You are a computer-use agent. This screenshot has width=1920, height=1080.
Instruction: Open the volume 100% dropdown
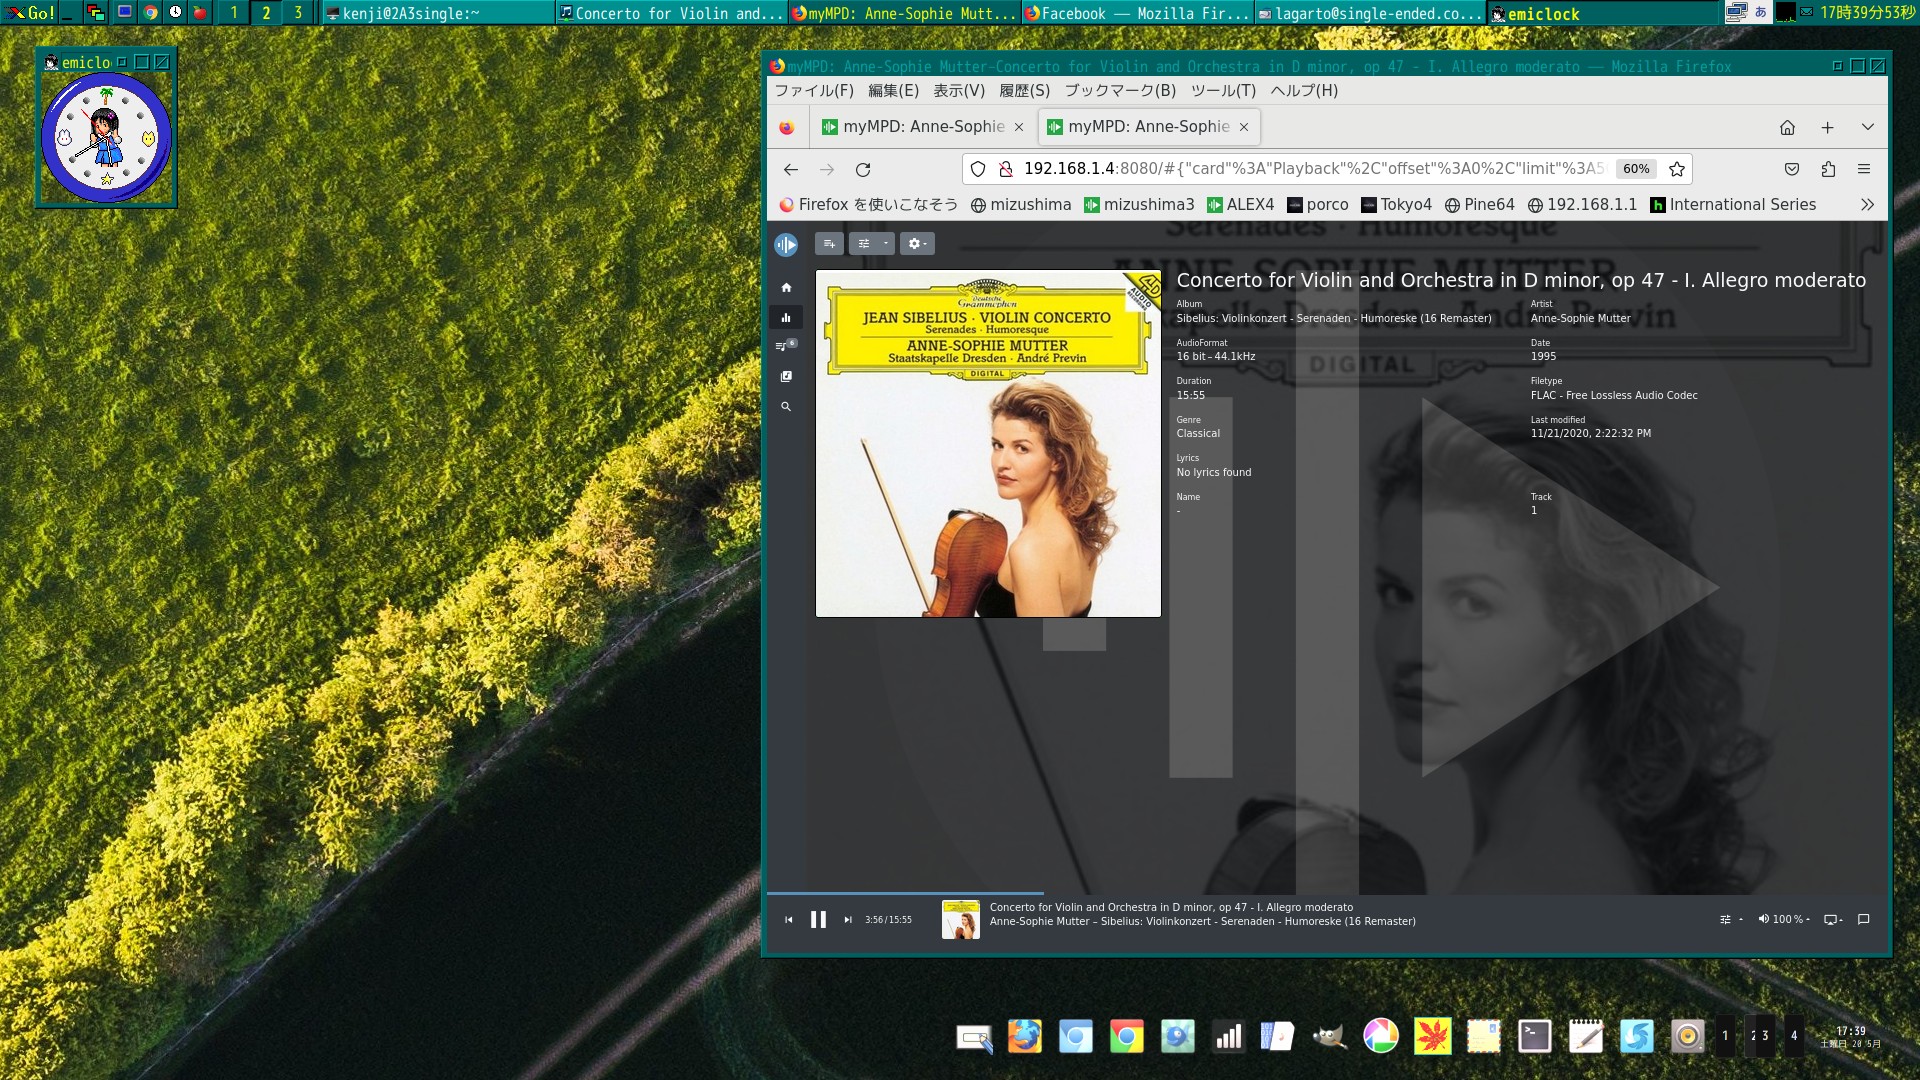tap(1785, 920)
